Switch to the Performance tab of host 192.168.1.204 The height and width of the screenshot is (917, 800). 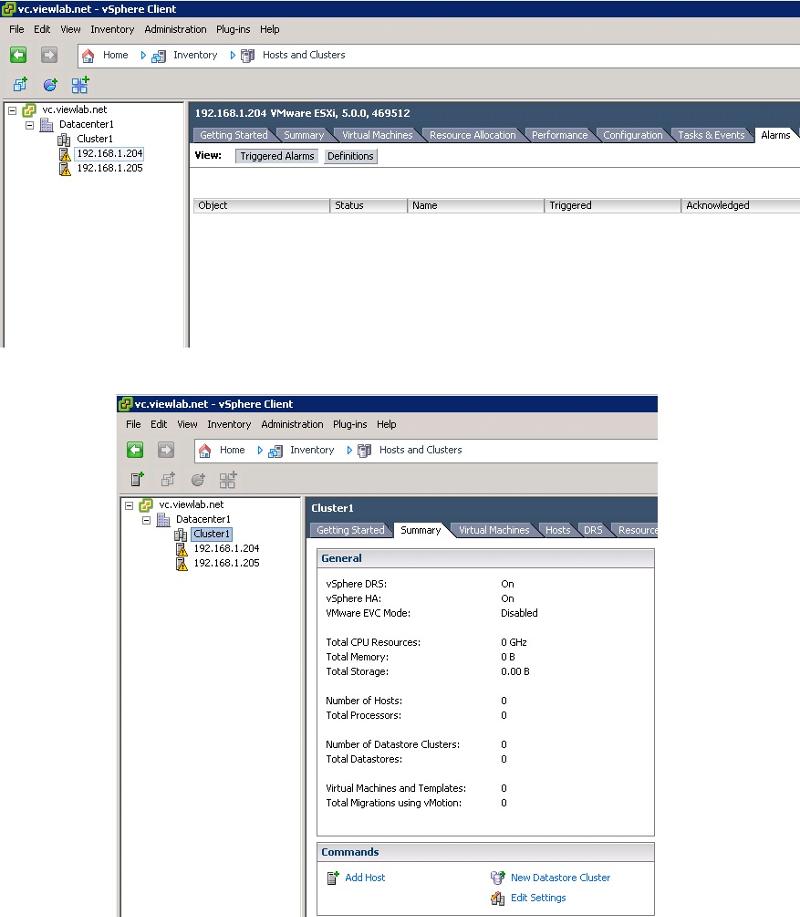pyautogui.click(x=560, y=135)
